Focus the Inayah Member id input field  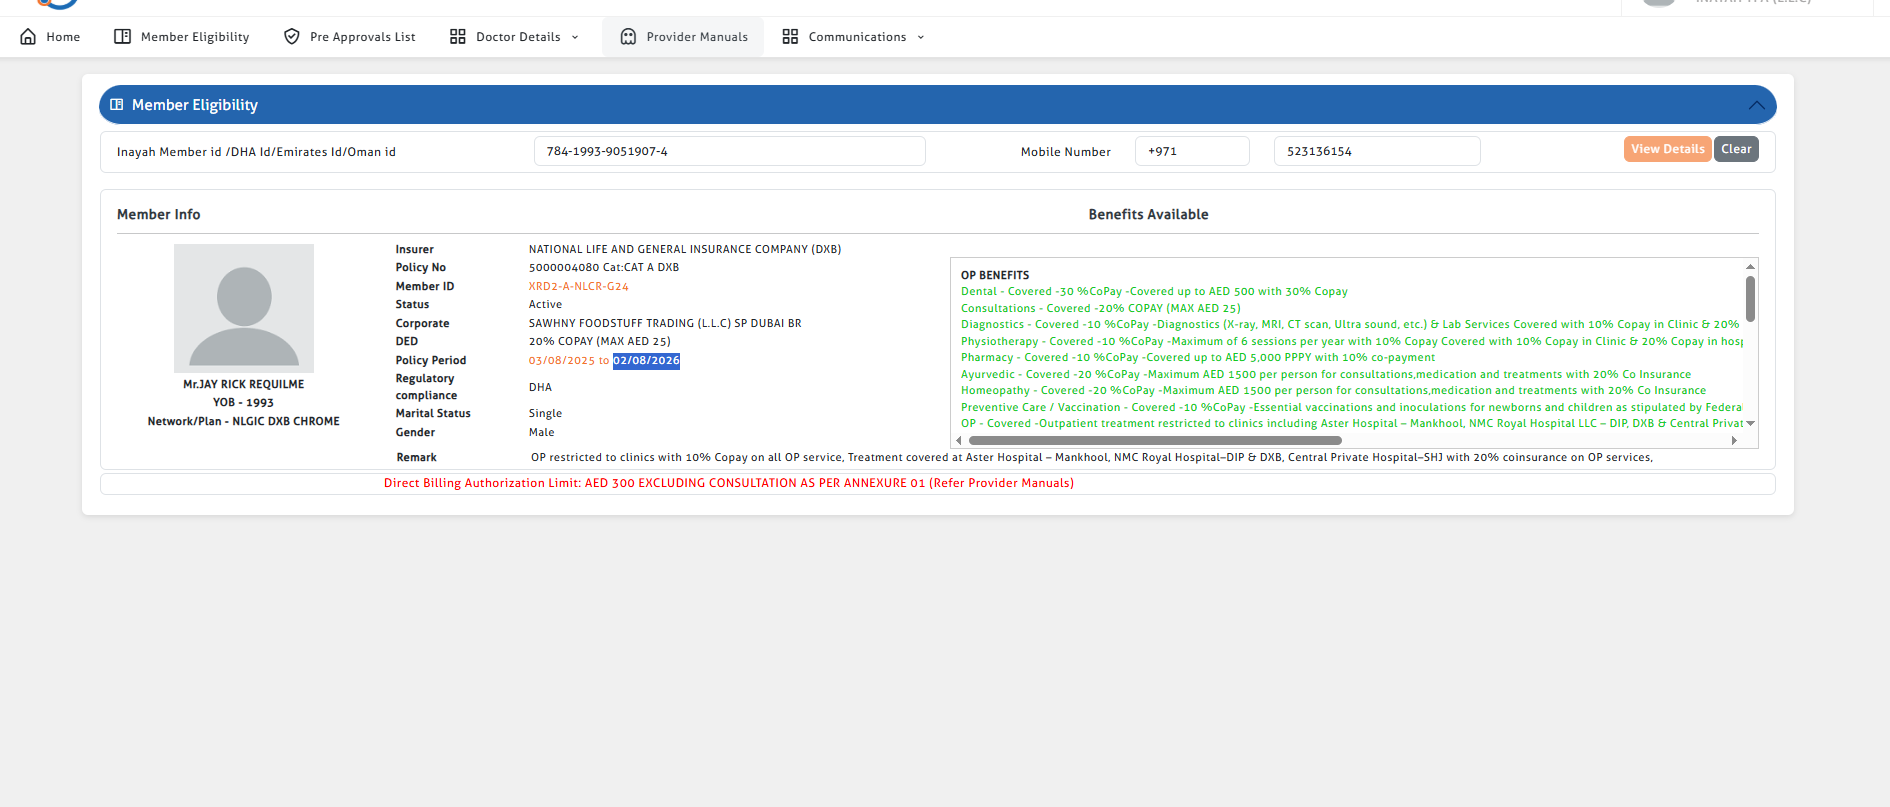729,152
